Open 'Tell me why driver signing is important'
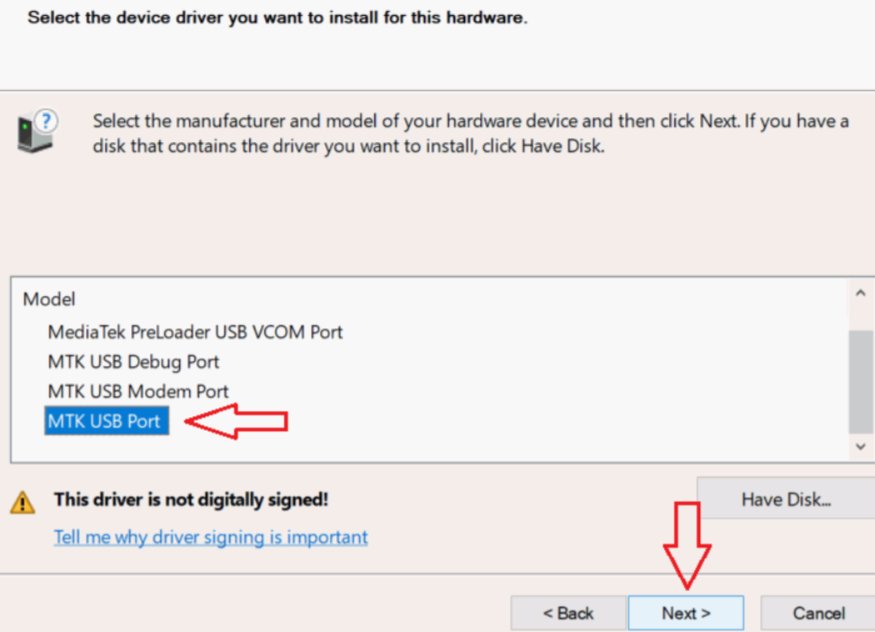The height and width of the screenshot is (632, 875). coord(210,537)
